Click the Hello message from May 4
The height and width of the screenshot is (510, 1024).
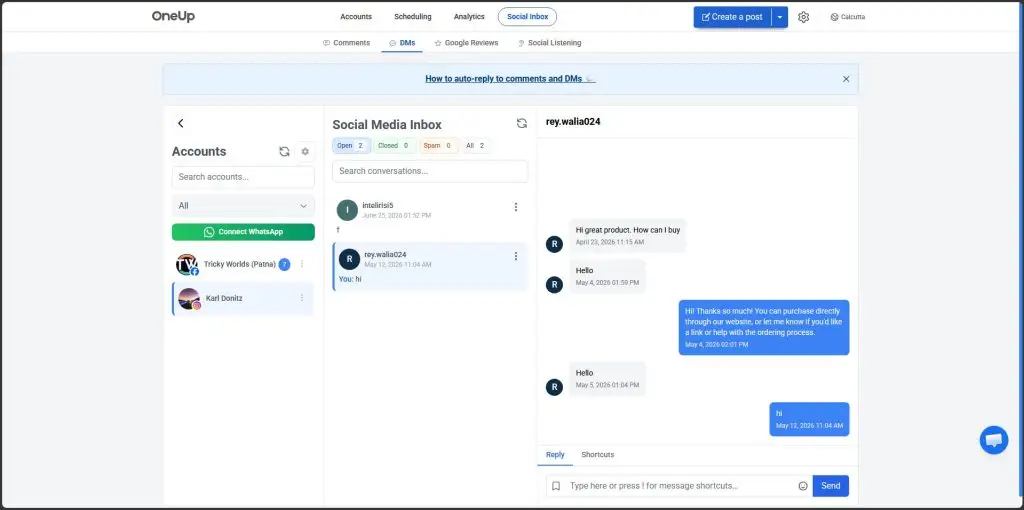[x=607, y=276]
